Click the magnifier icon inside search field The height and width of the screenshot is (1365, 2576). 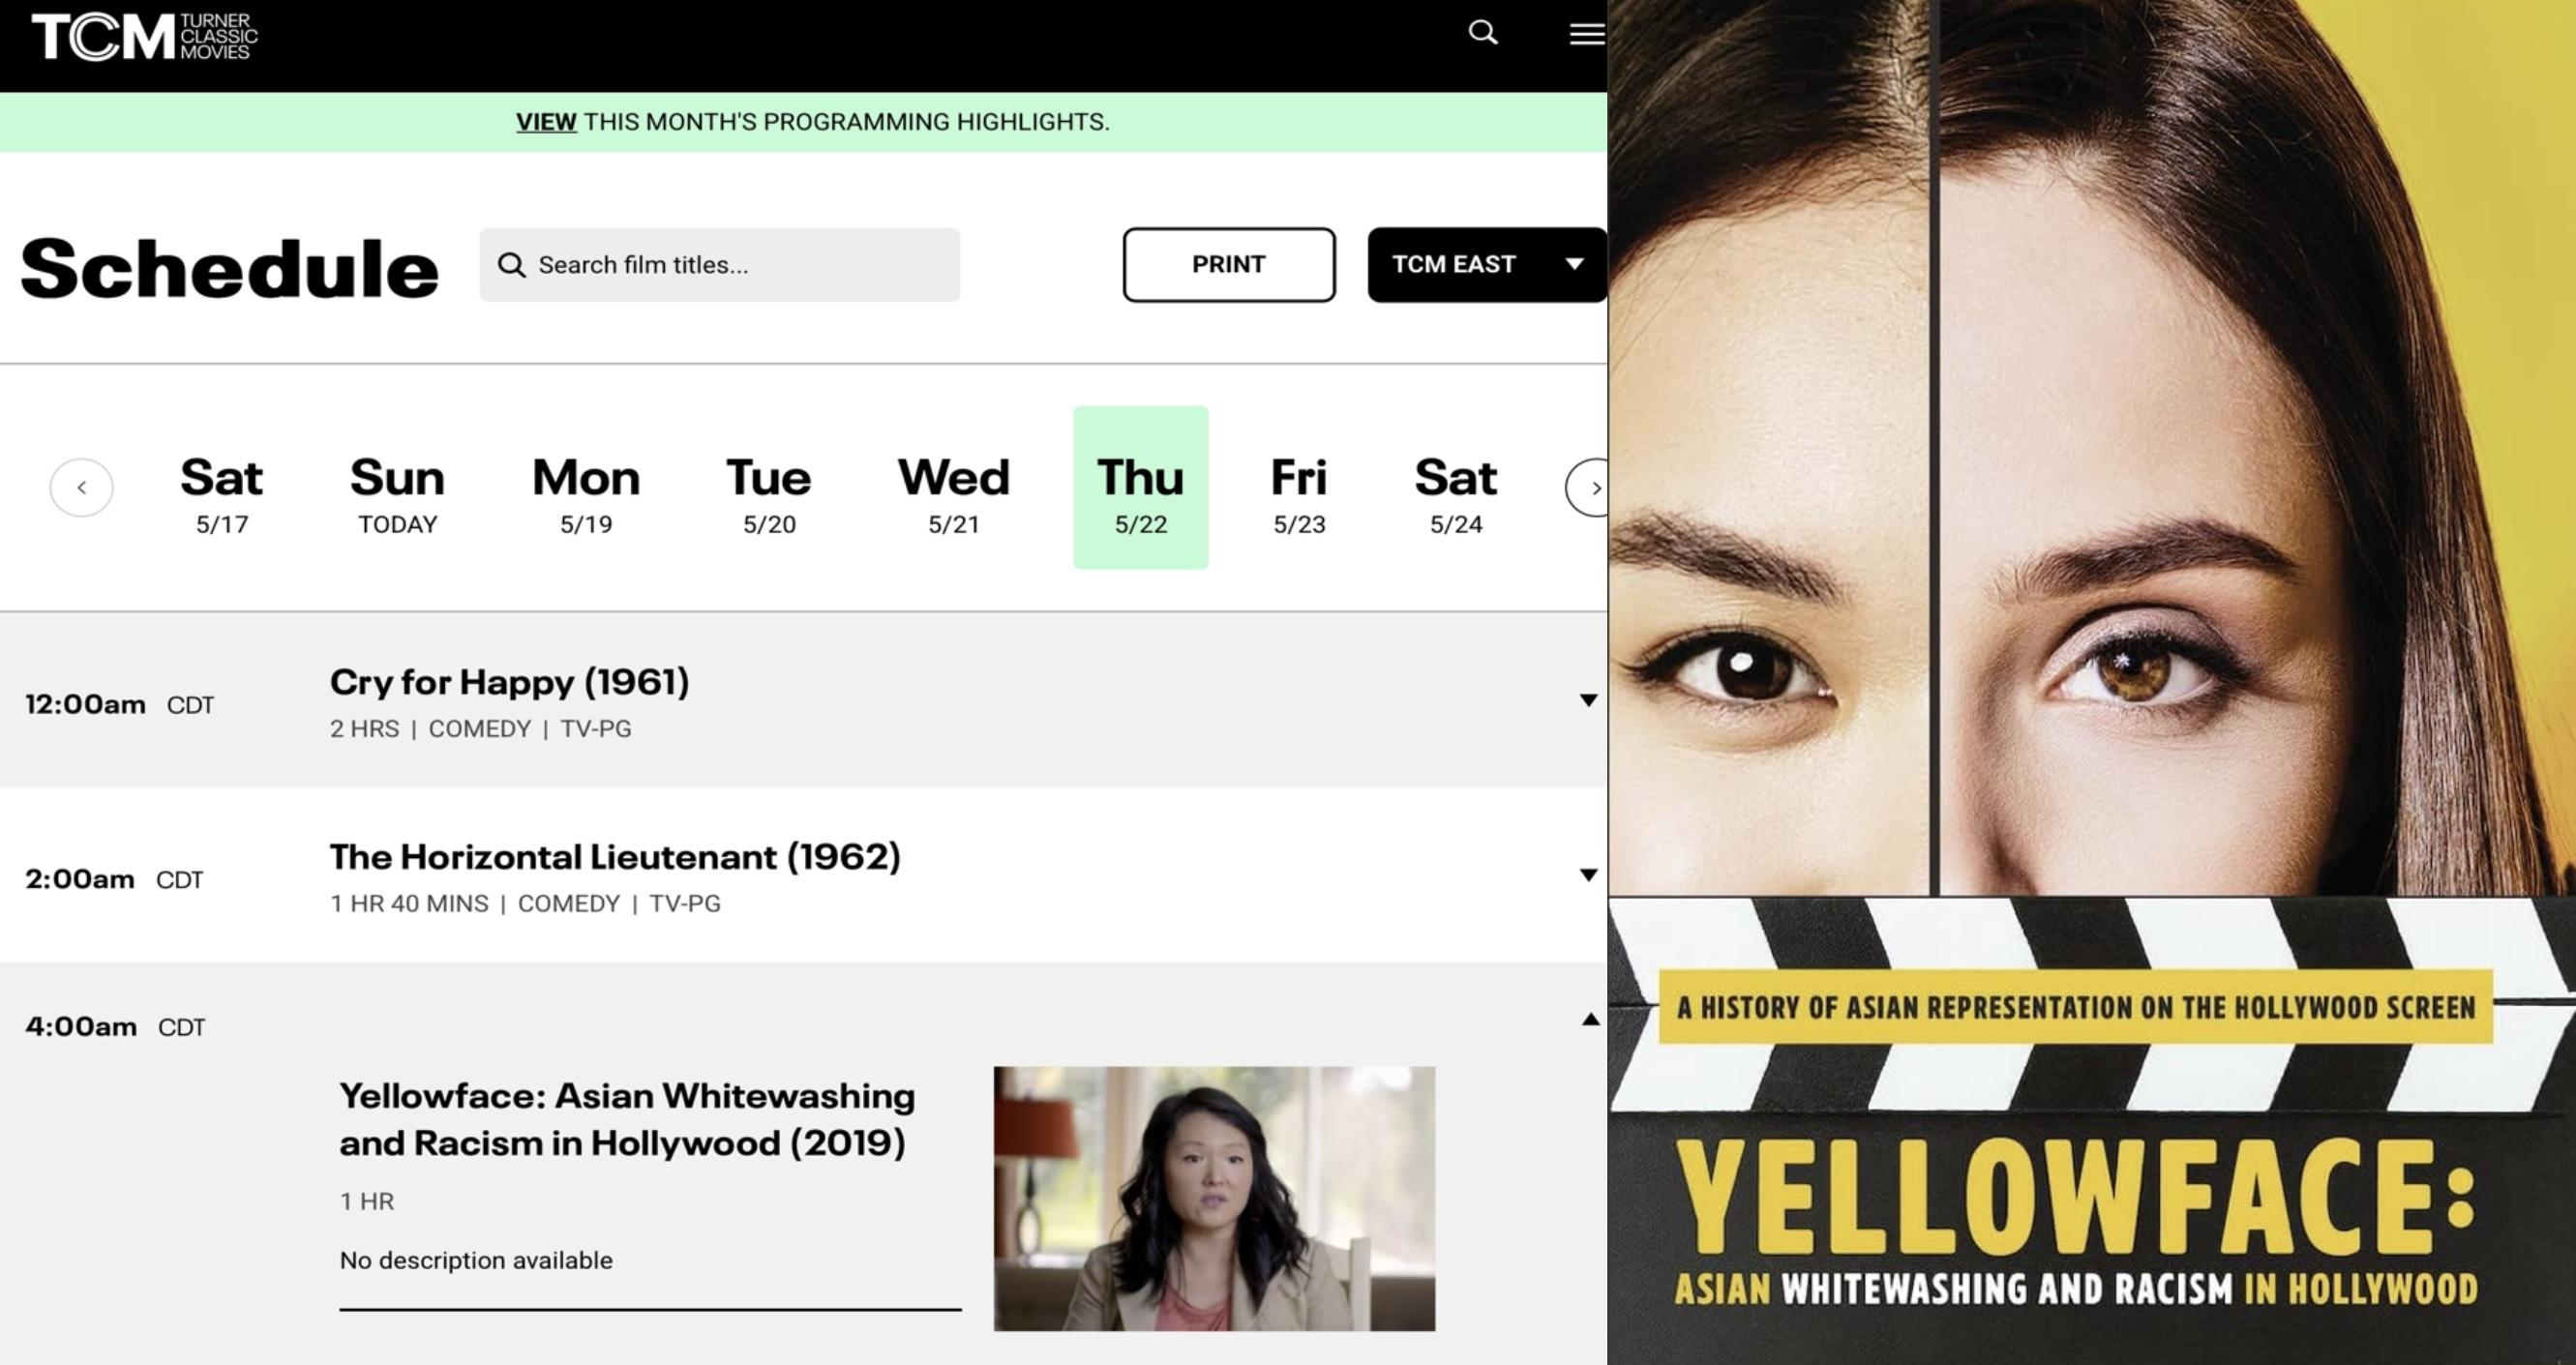click(511, 265)
